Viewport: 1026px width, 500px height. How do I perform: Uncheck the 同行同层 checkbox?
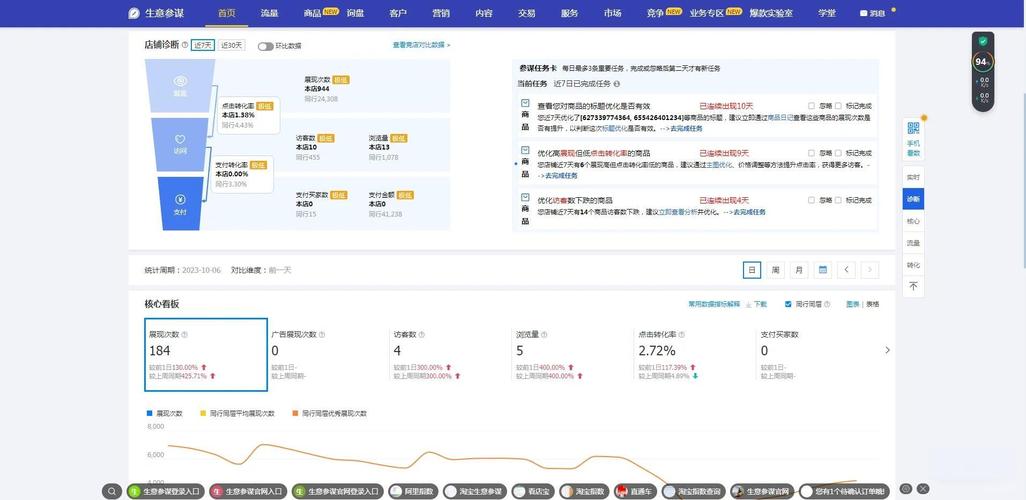[788, 304]
